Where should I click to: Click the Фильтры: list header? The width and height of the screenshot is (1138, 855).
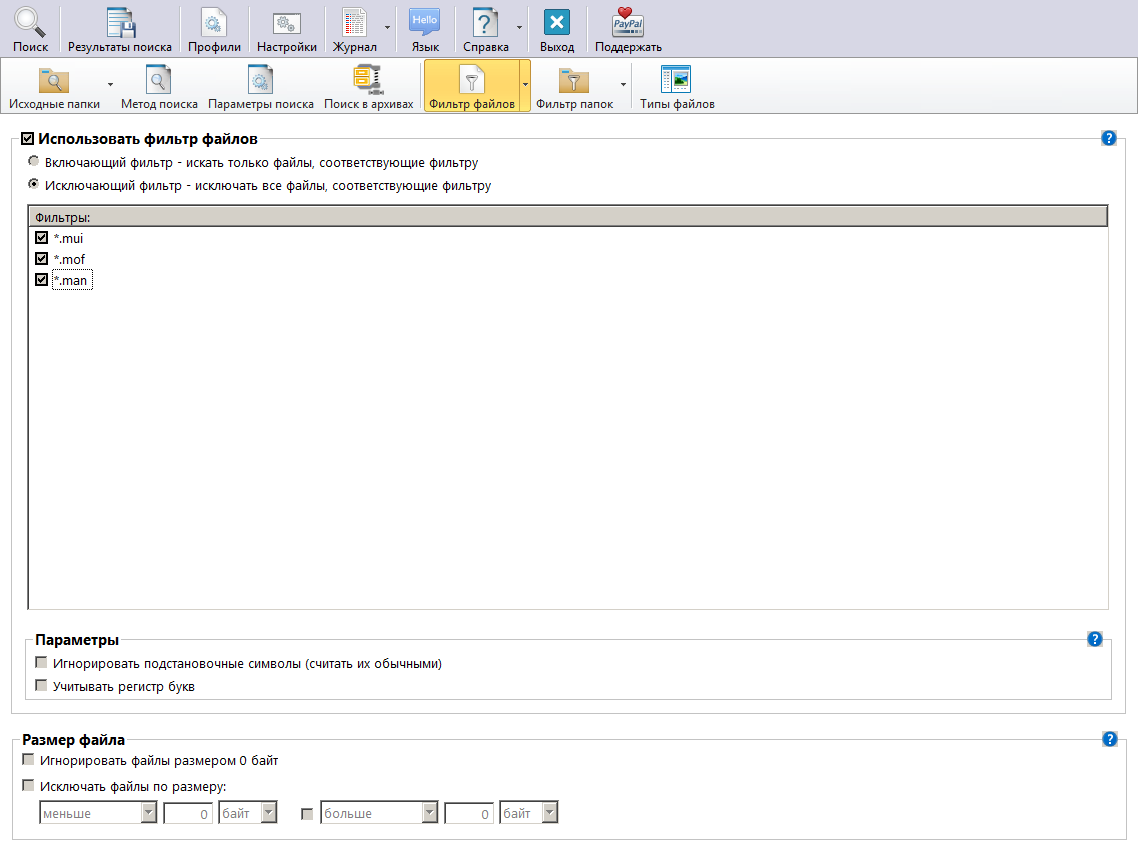568,216
